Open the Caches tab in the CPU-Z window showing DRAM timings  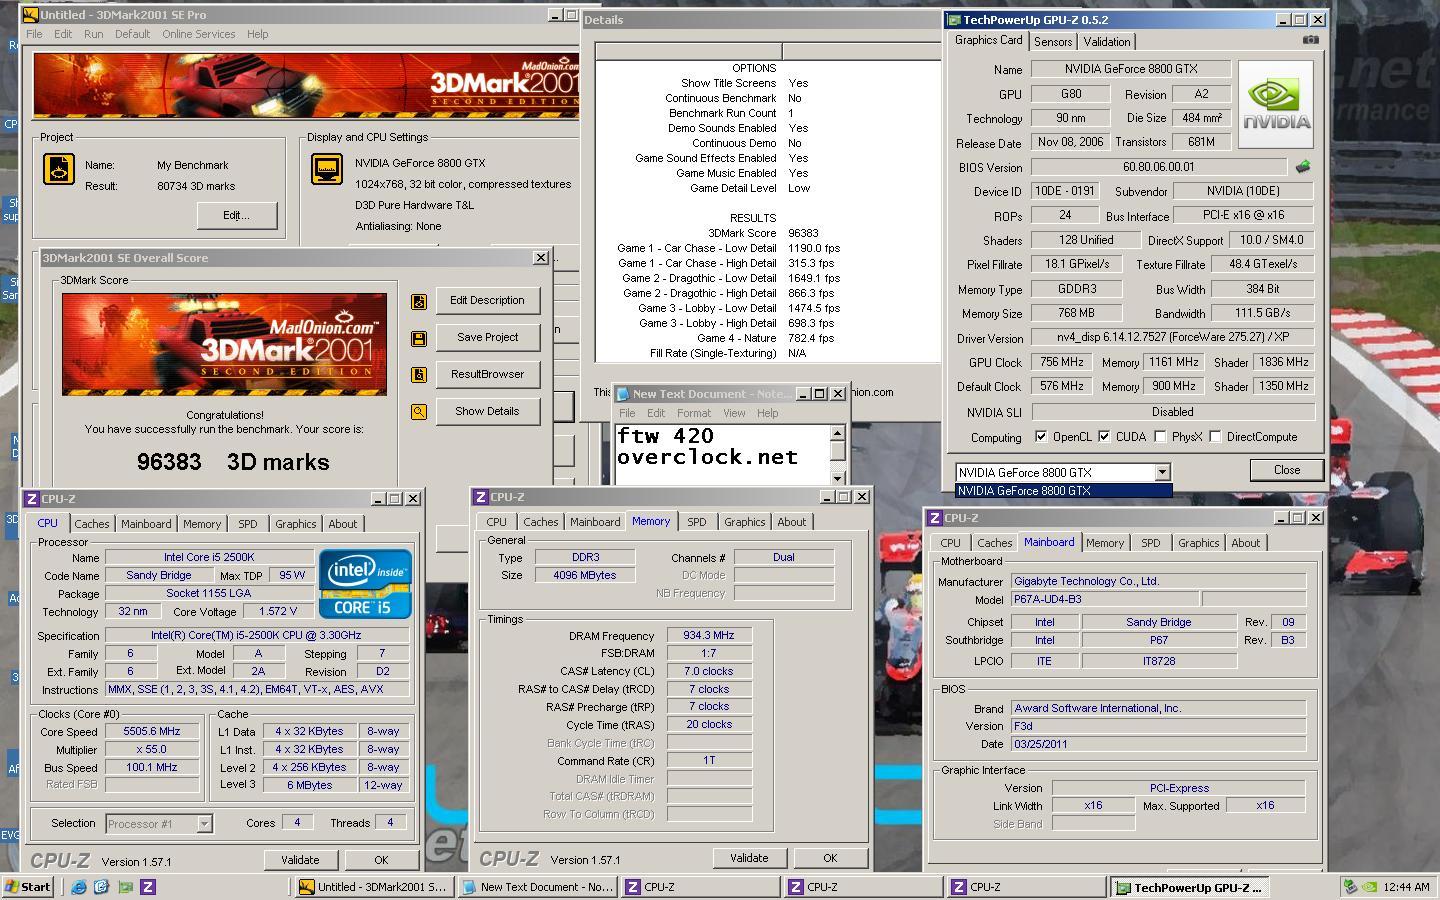[x=541, y=522]
